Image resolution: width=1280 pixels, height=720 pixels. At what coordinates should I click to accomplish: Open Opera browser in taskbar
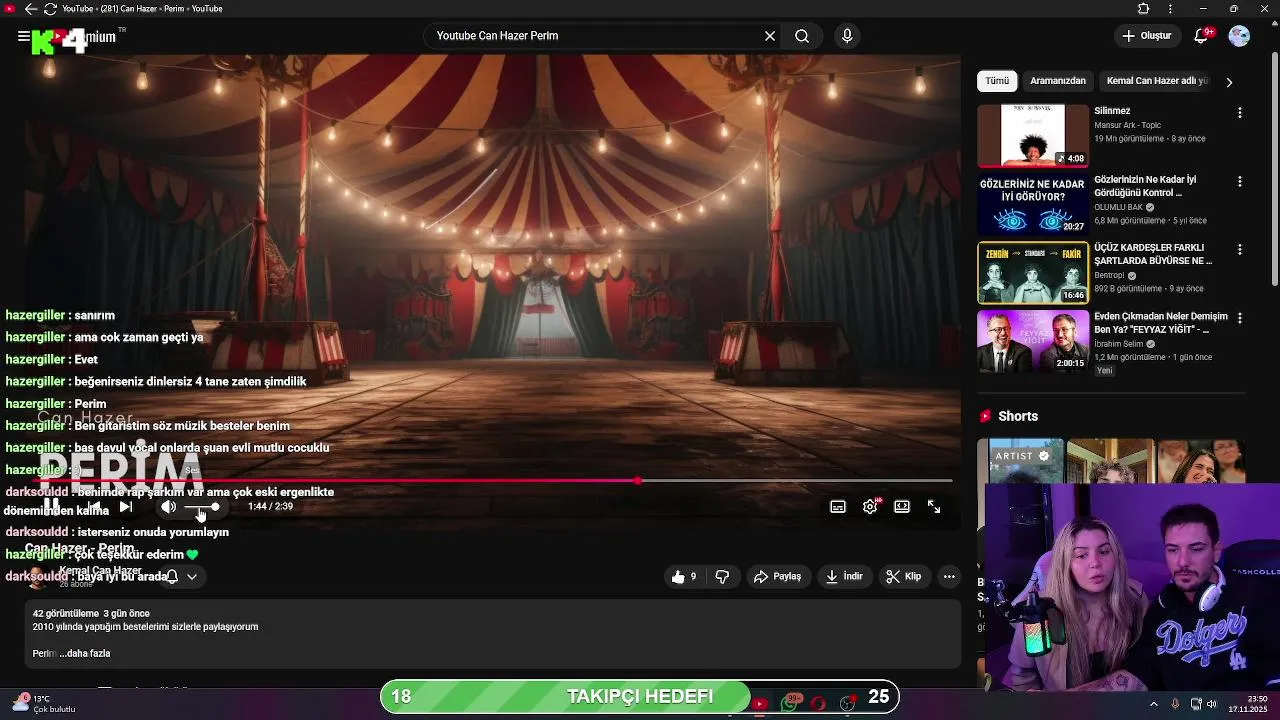[818, 704]
